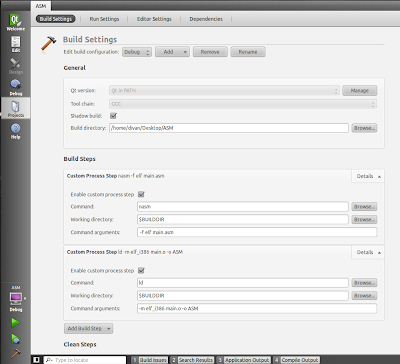
Task: Start debugging with the run-debug icon
Action: (15, 339)
